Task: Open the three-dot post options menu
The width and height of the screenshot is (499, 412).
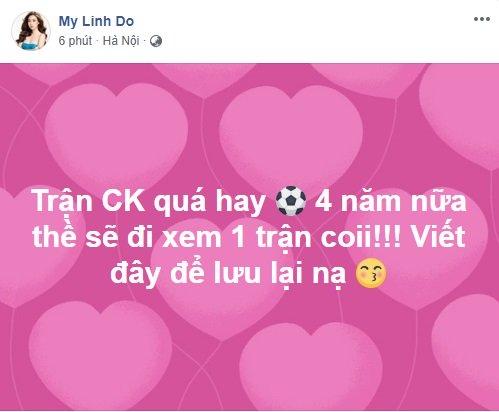Action: (482, 19)
